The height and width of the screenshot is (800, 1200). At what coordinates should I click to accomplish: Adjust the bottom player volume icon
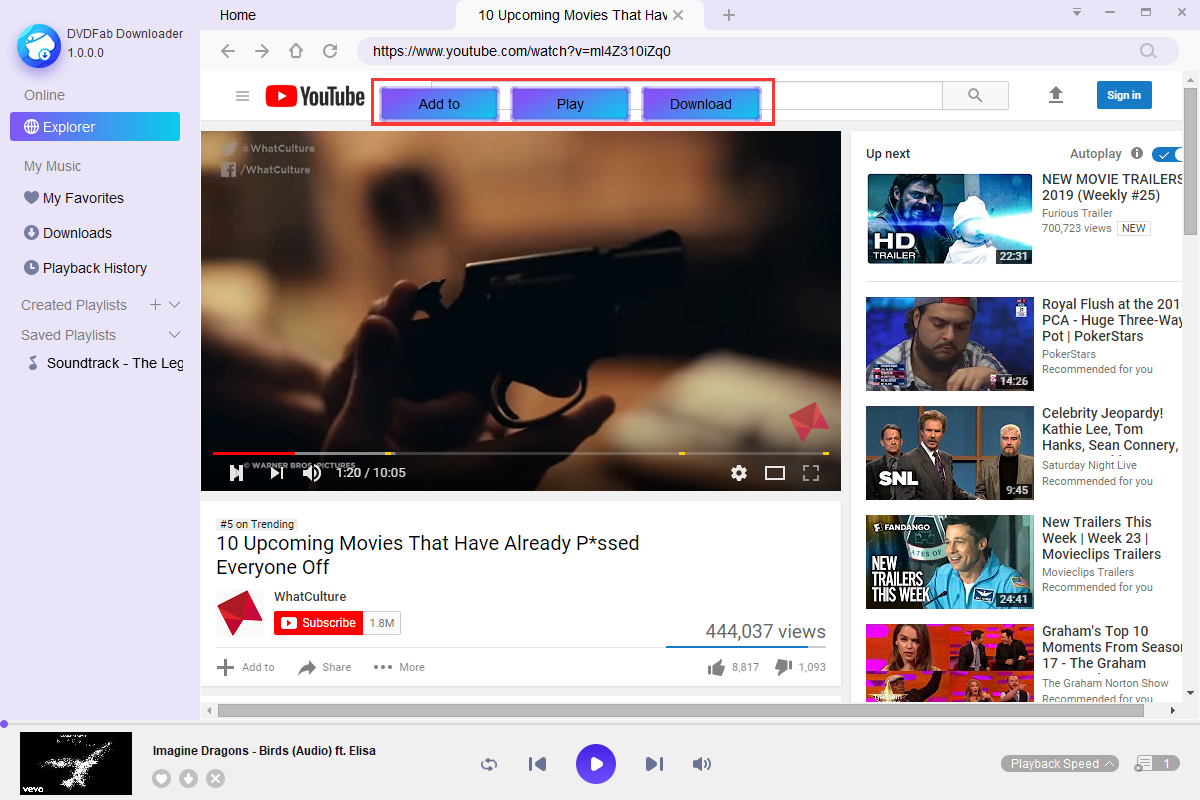click(x=702, y=764)
